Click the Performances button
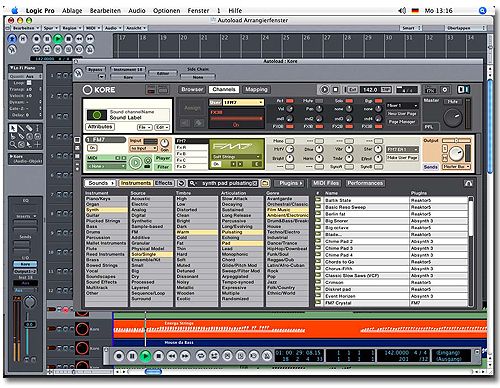Image resolution: width=500 pixels, height=388 pixels. 365,183
